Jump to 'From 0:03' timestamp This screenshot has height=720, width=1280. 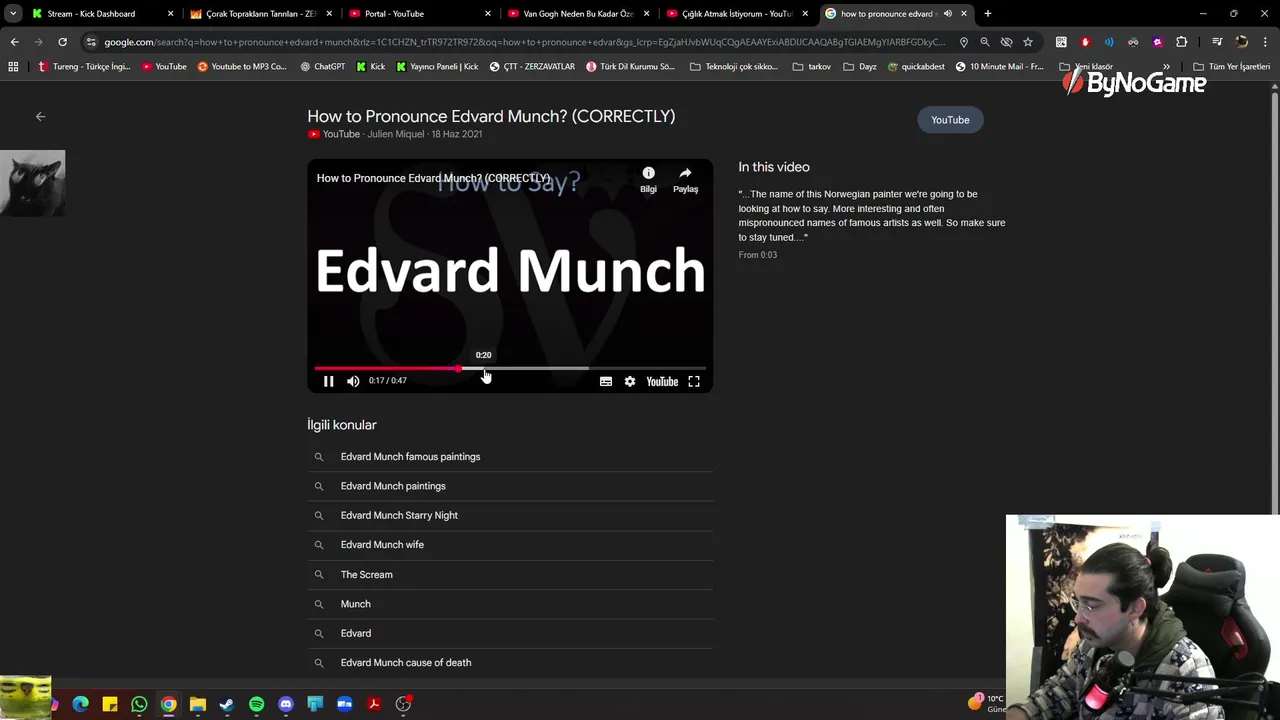[x=757, y=255]
